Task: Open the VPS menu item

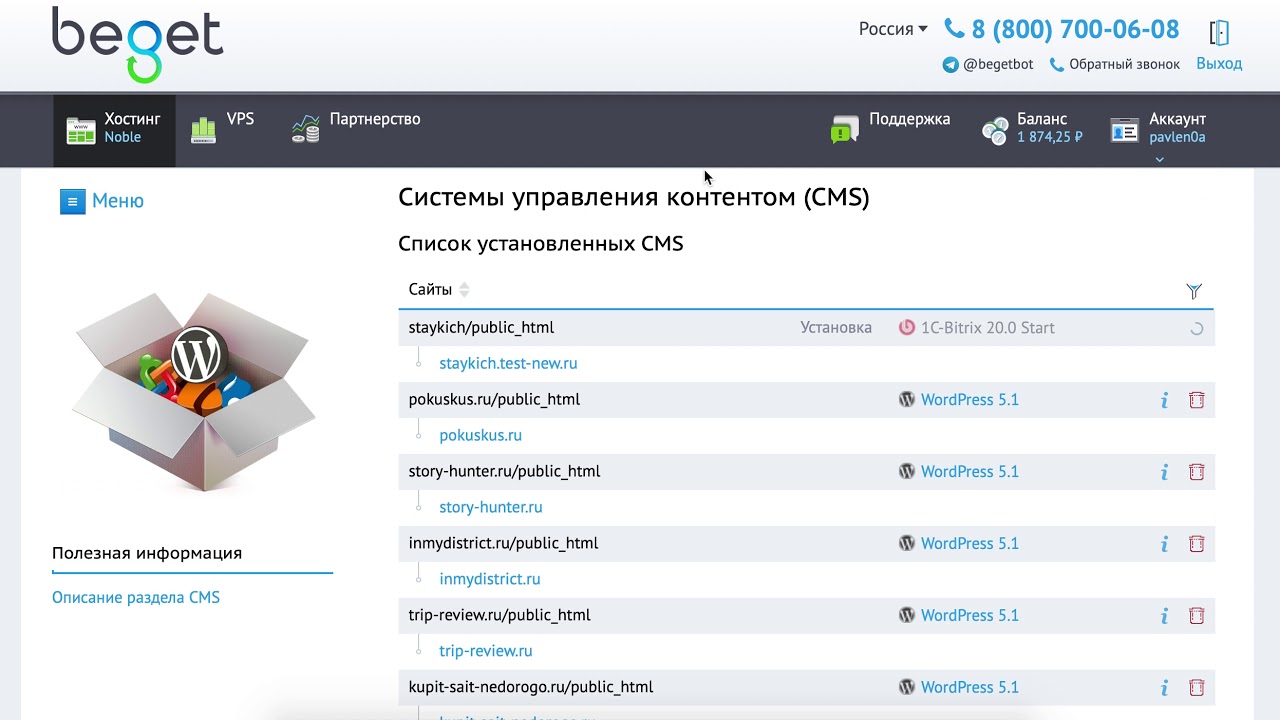Action: (223, 130)
